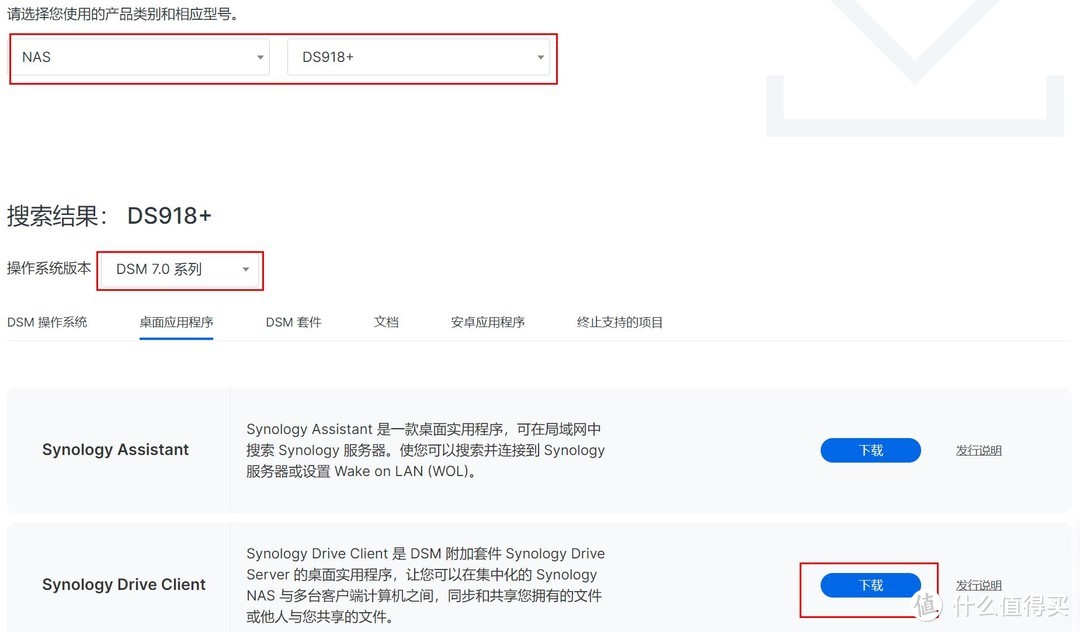Click the Synology Drive Client description paragraph

click(426, 585)
